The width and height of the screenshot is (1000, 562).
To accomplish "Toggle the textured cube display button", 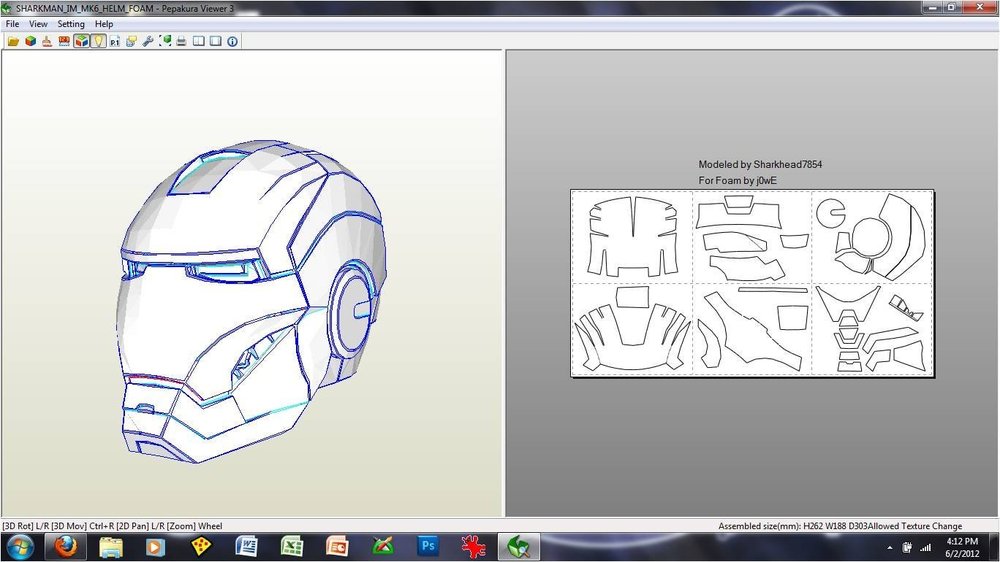I will tap(81, 41).
